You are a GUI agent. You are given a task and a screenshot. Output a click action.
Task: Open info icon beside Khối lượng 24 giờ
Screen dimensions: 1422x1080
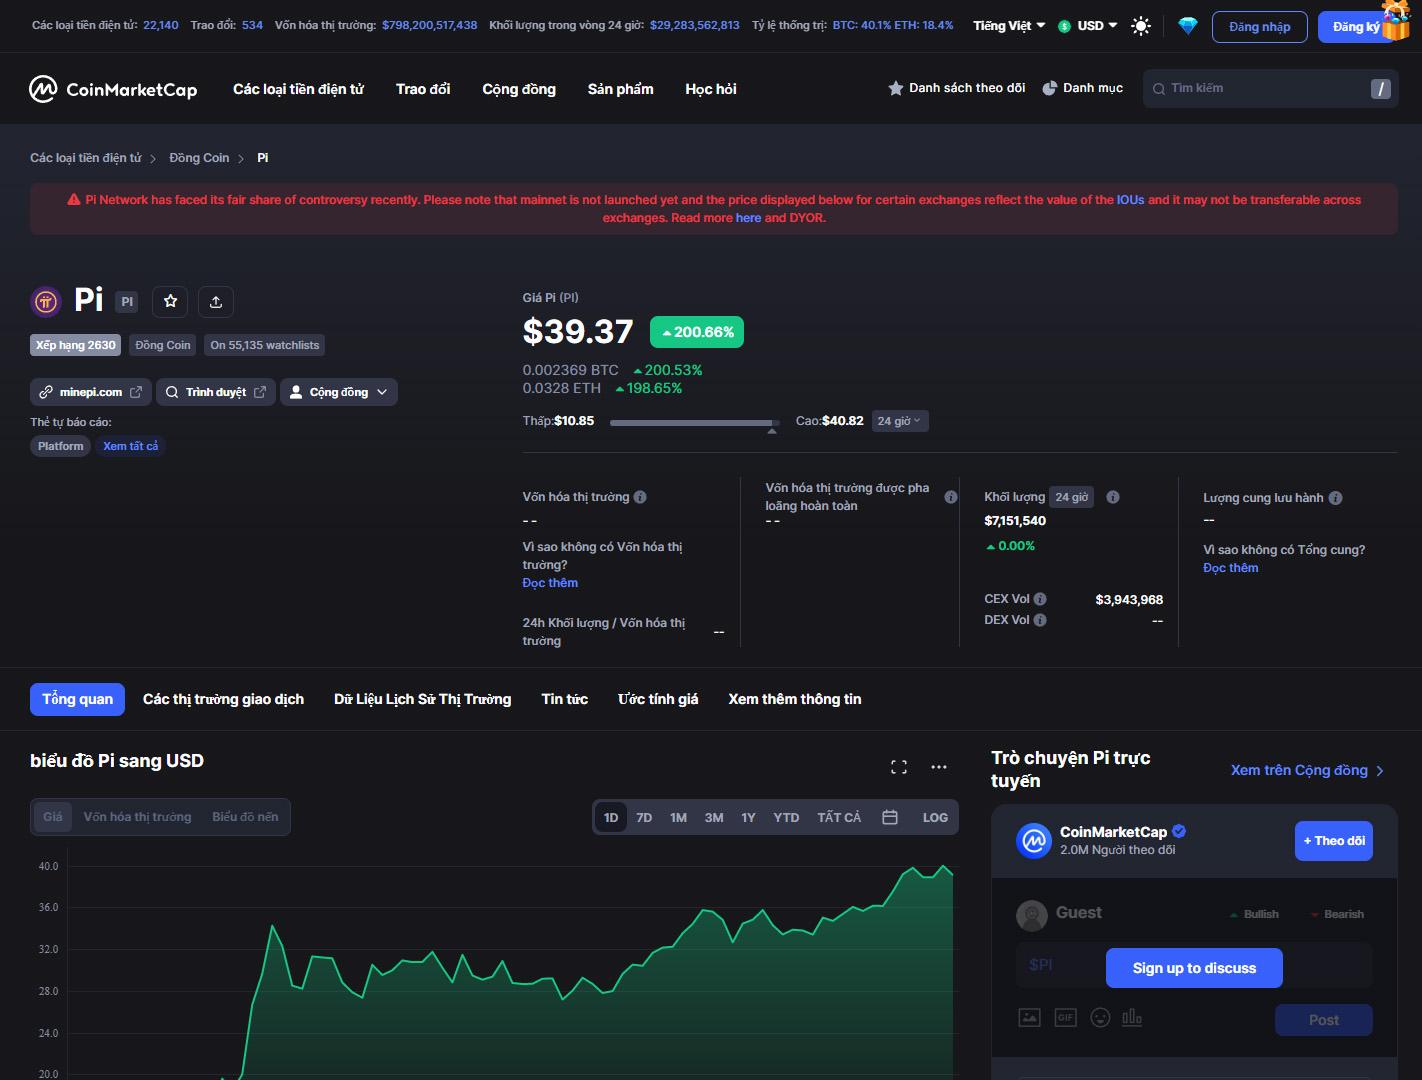tap(1113, 497)
